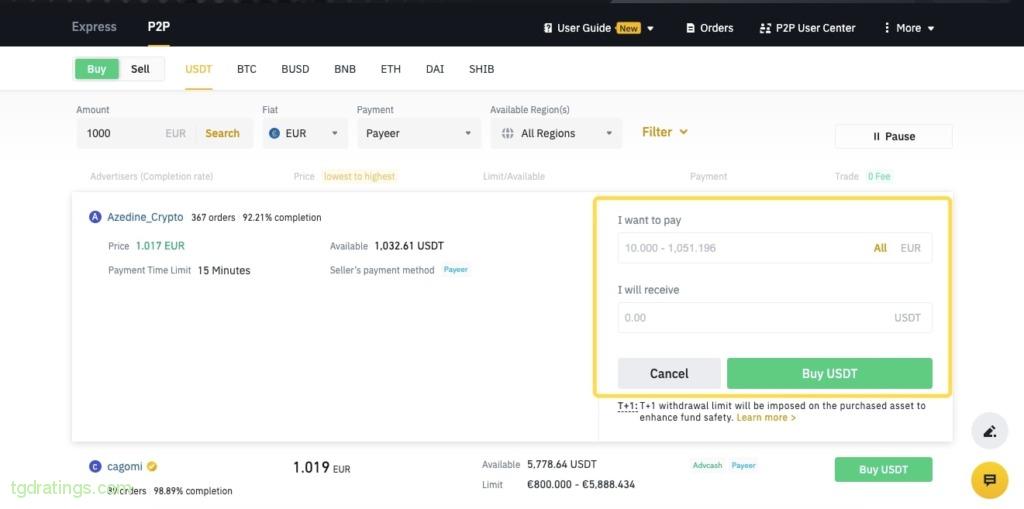This screenshot has height=509, width=1024.
Task: Click the Search amount button
Action: [222, 133]
